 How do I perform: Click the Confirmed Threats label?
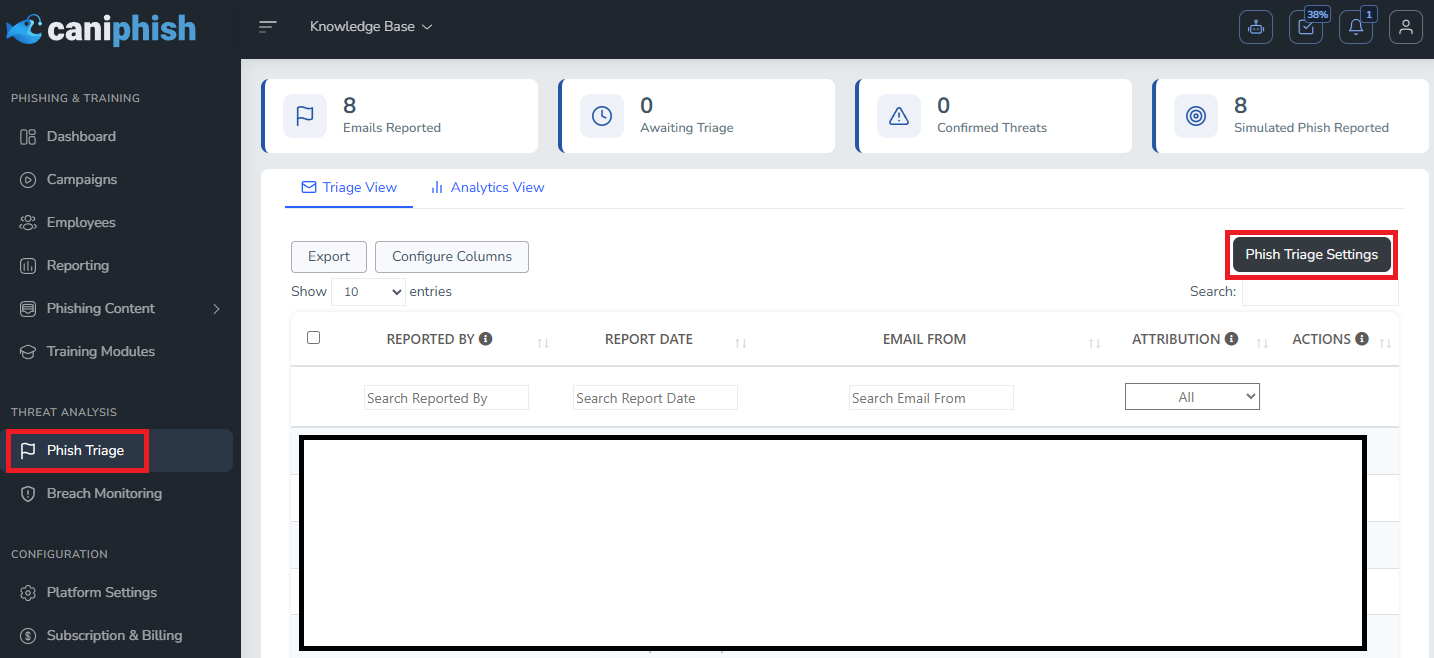(992, 128)
